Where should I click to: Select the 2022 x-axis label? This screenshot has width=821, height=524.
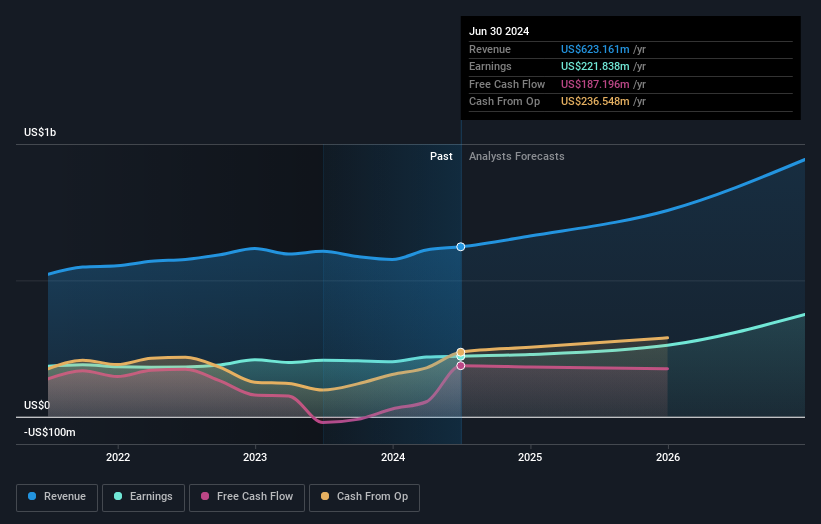[118, 457]
